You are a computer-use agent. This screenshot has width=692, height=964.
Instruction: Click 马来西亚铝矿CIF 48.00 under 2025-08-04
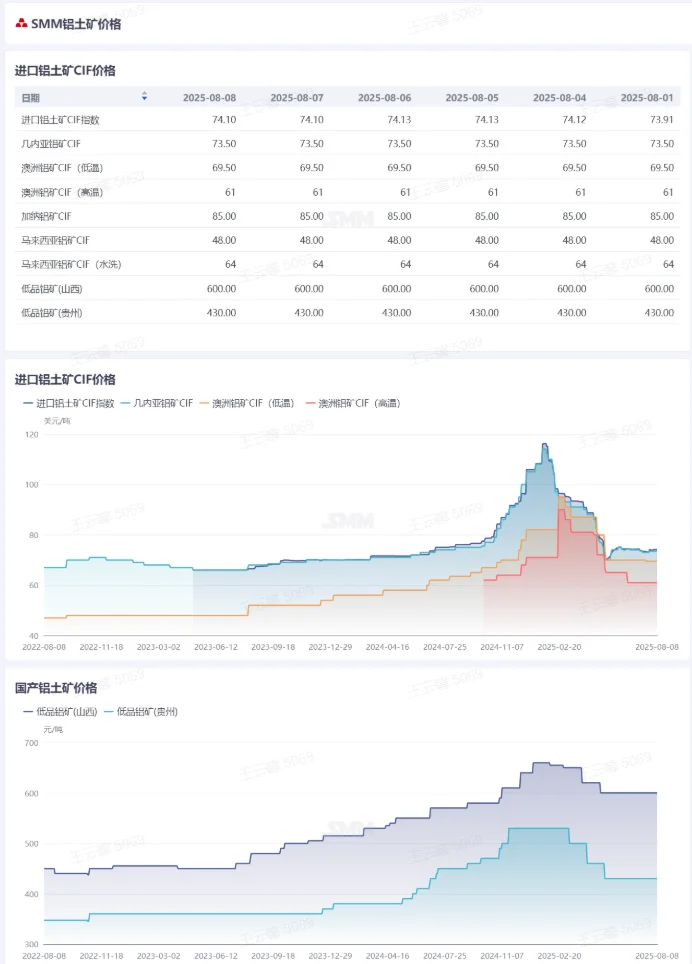pyautogui.click(x=574, y=240)
